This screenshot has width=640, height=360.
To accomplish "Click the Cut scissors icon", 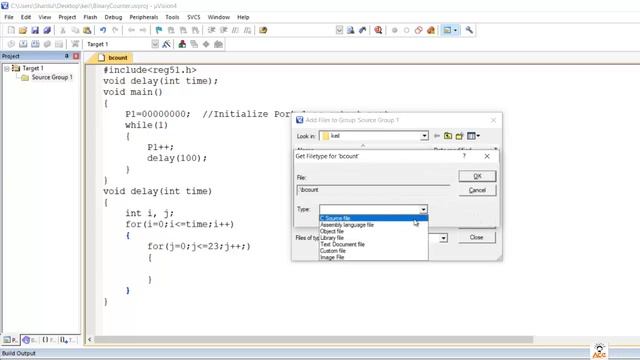I will click(63, 30).
